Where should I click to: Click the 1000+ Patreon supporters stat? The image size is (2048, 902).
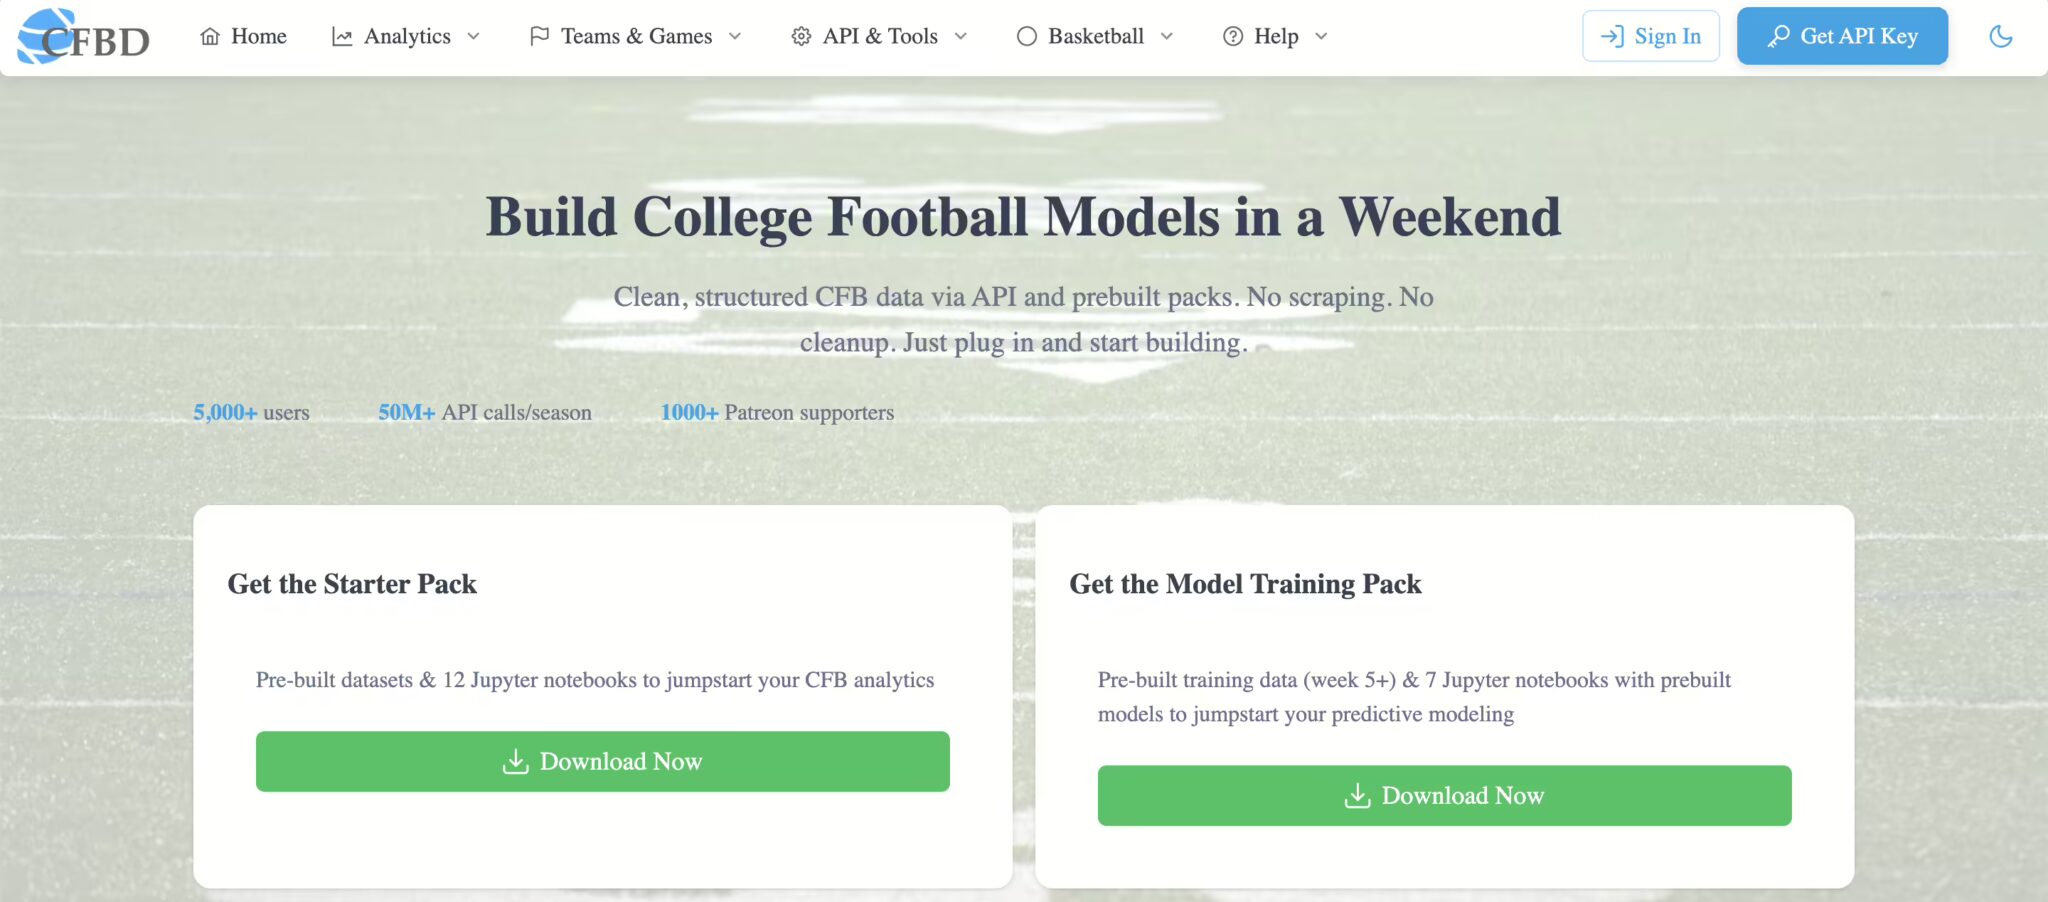click(x=777, y=411)
